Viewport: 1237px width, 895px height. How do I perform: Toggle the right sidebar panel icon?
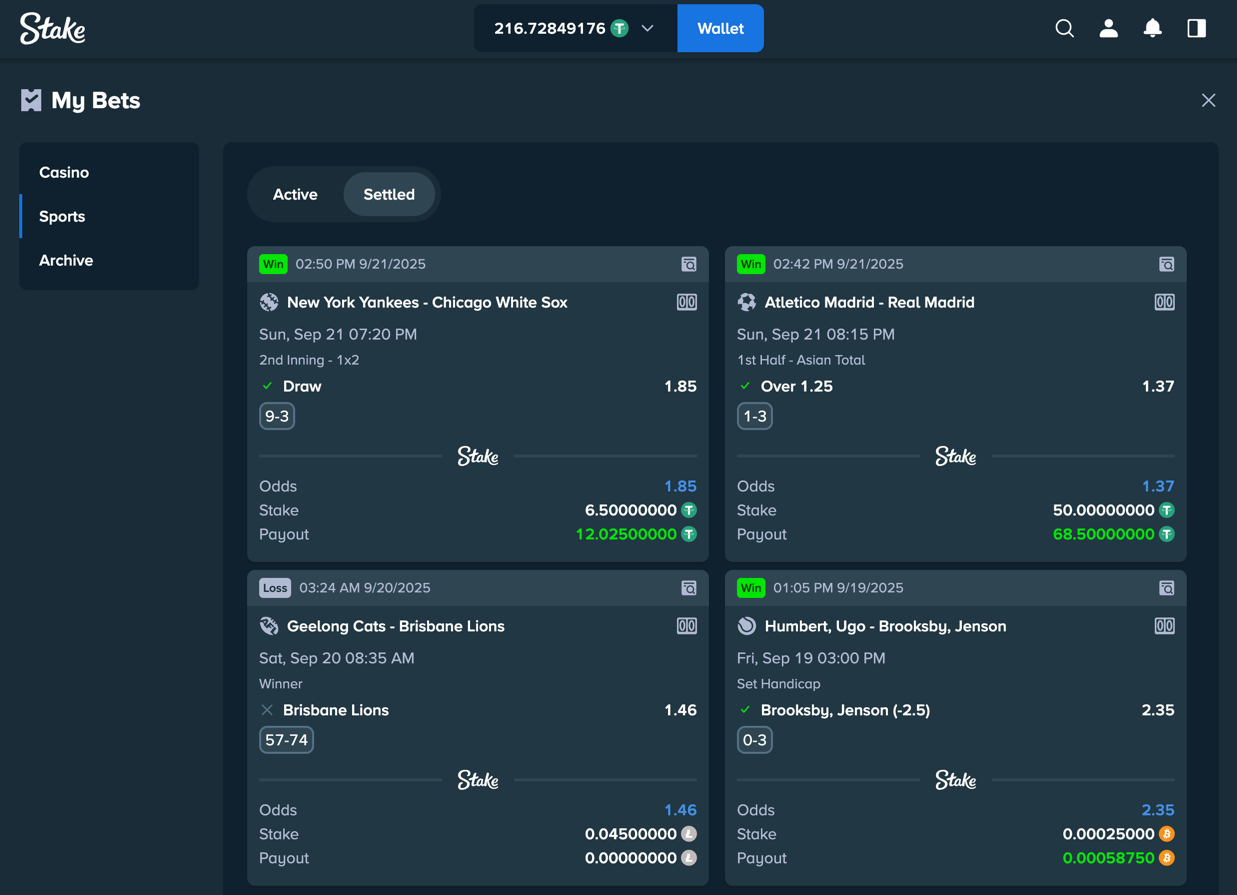coord(1196,28)
